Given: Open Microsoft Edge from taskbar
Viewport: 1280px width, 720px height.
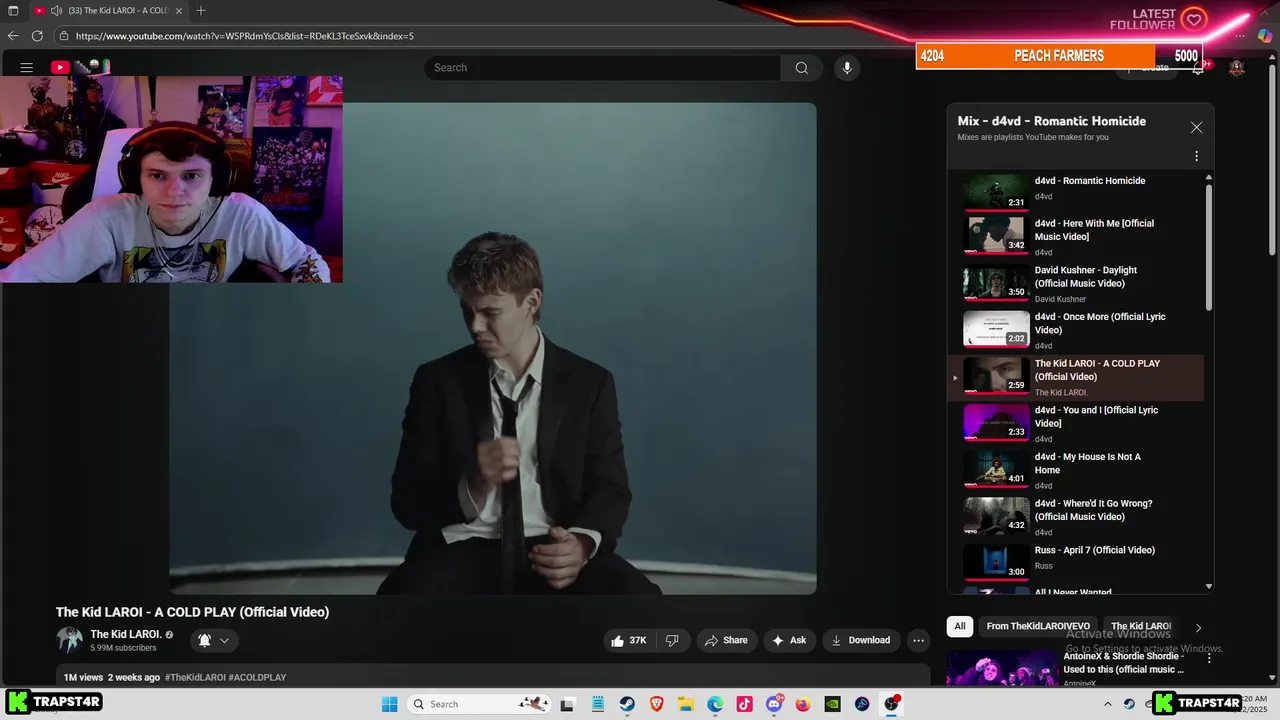Looking at the screenshot, I should [x=715, y=704].
